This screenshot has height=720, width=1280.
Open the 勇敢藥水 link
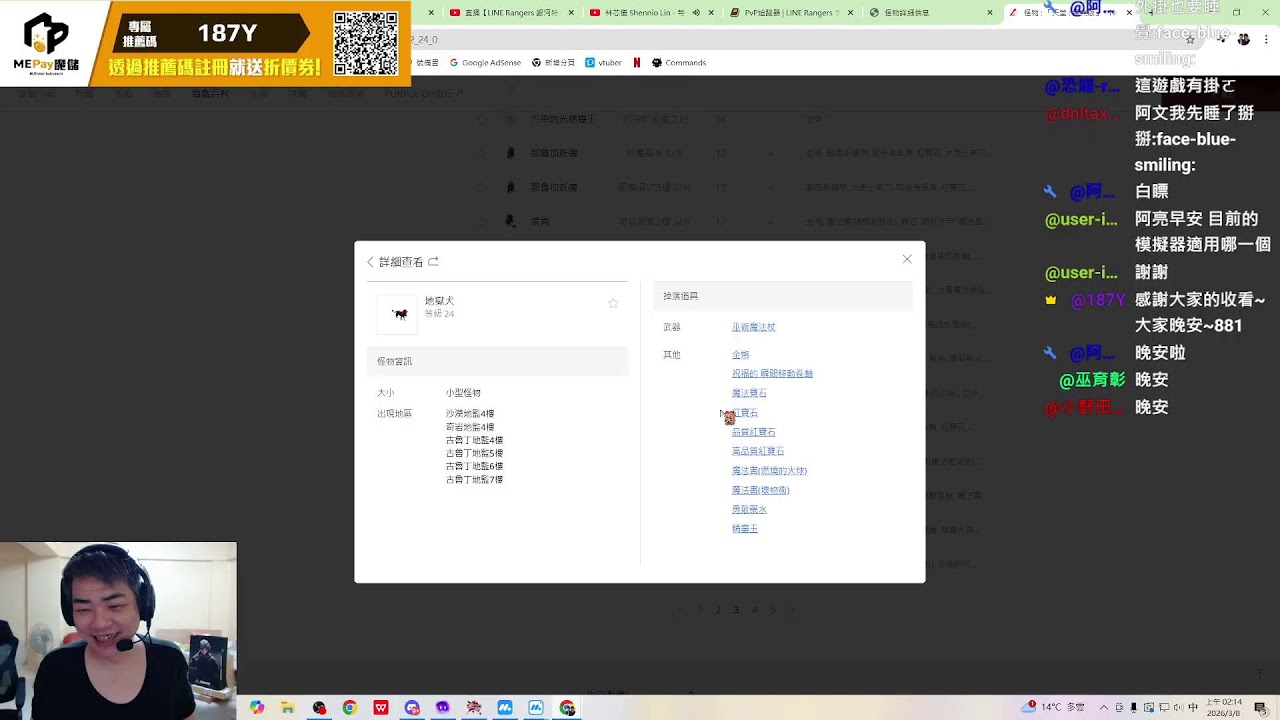(749, 510)
